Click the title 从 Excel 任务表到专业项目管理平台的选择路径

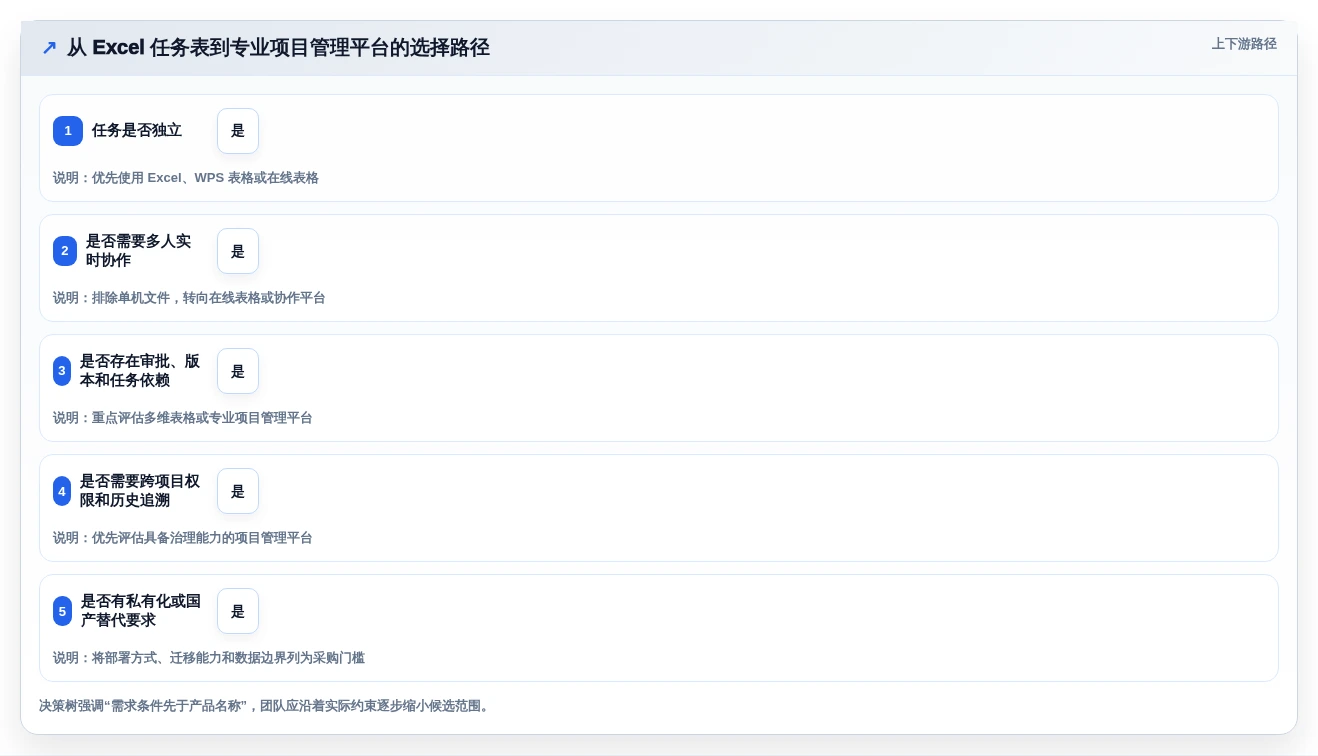pyautogui.click(x=278, y=47)
